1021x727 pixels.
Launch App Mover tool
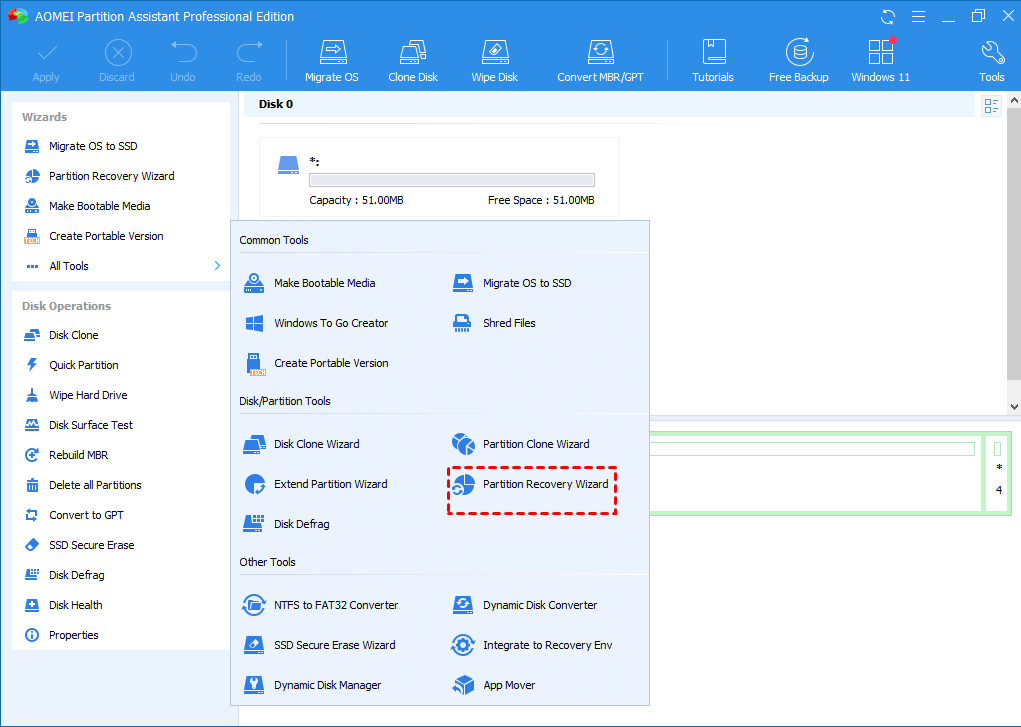(494, 685)
